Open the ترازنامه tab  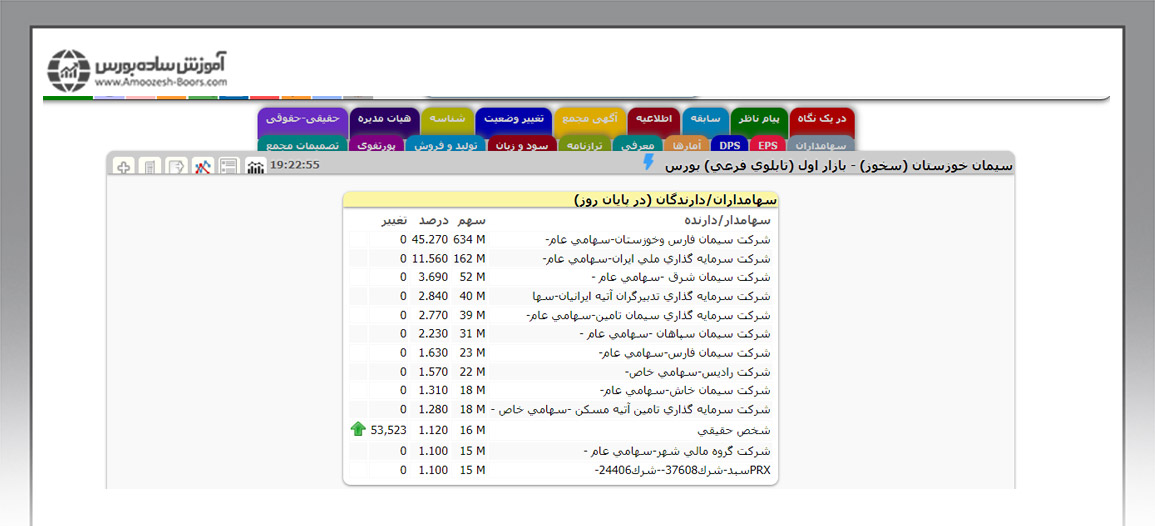(581, 146)
